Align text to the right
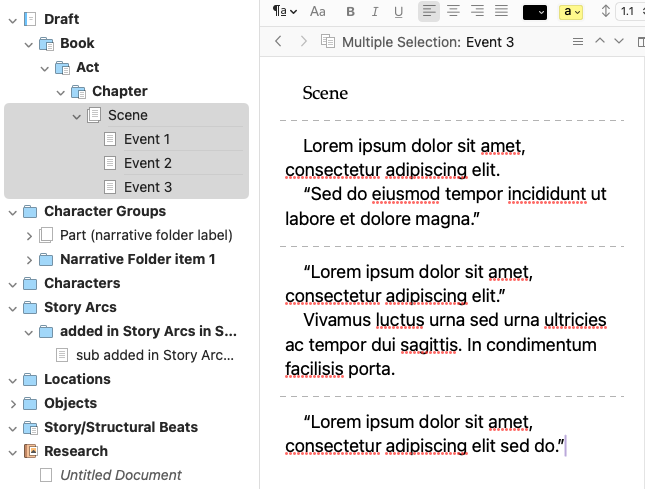The image size is (645, 489). tap(477, 12)
